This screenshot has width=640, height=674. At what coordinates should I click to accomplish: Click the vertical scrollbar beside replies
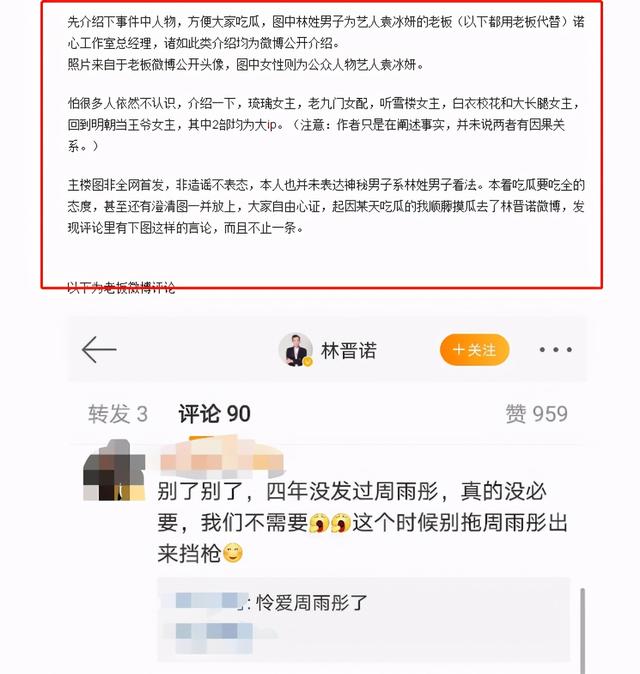click(583, 630)
